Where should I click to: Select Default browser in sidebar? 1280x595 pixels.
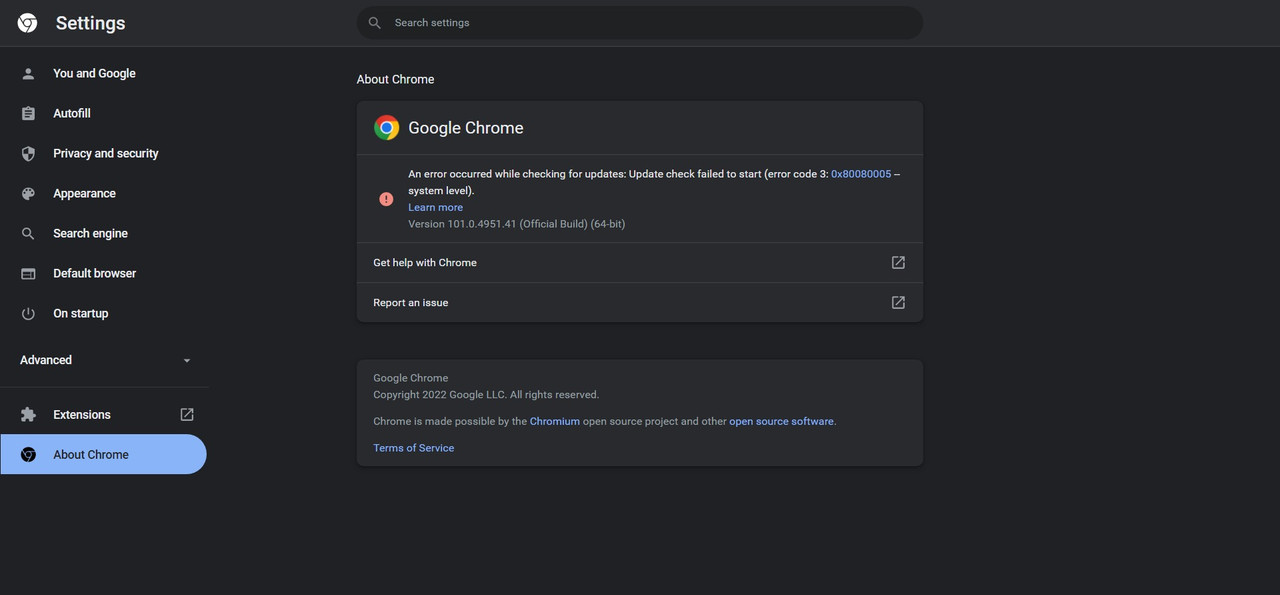(104, 273)
